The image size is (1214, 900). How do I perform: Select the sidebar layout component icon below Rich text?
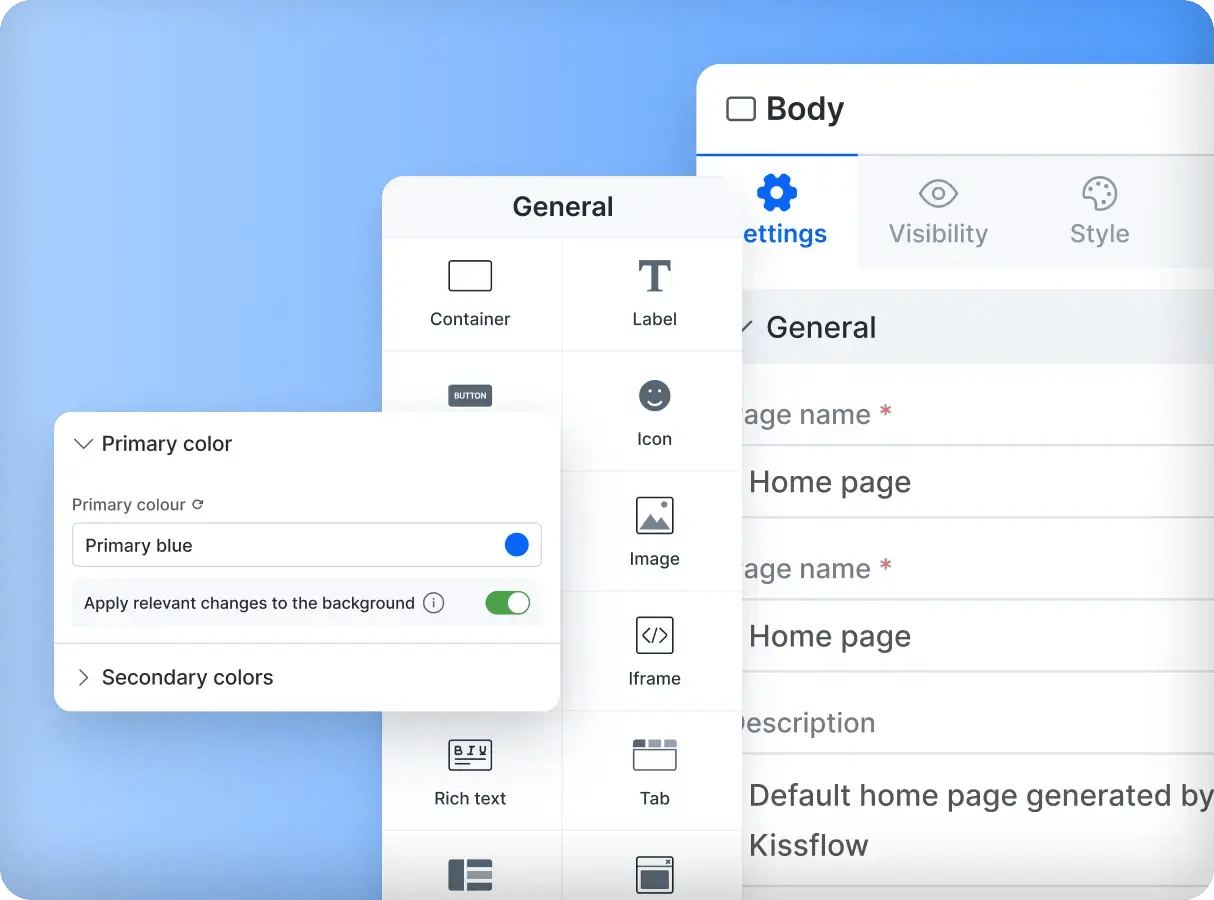(470, 875)
